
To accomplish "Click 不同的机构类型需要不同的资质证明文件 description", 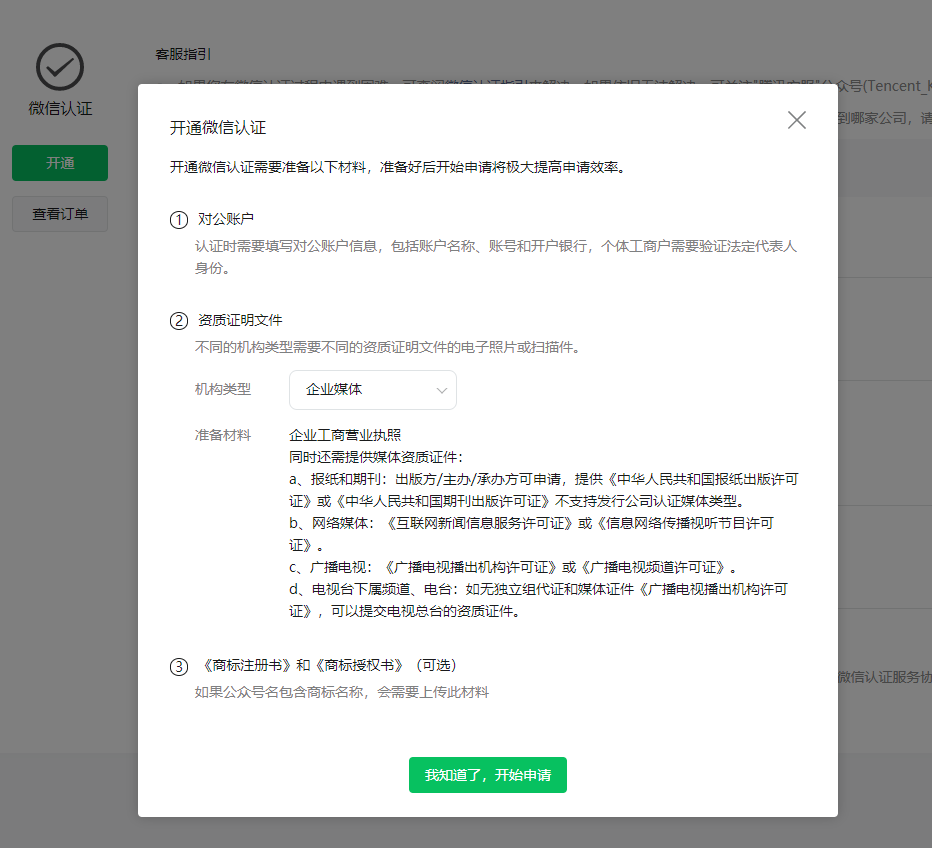I will coord(388,347).
